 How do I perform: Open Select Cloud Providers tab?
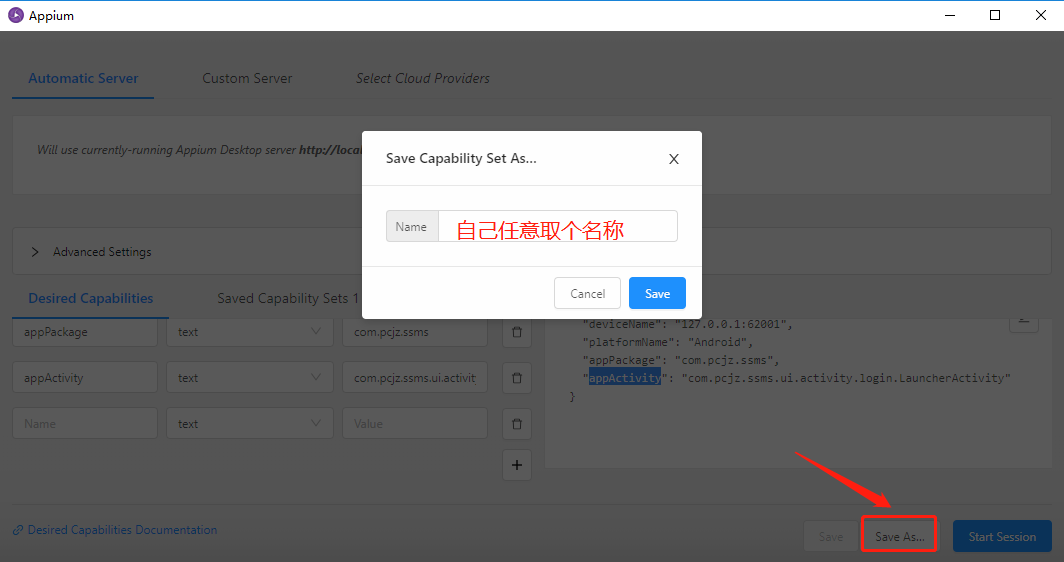(x=423, y=78)
